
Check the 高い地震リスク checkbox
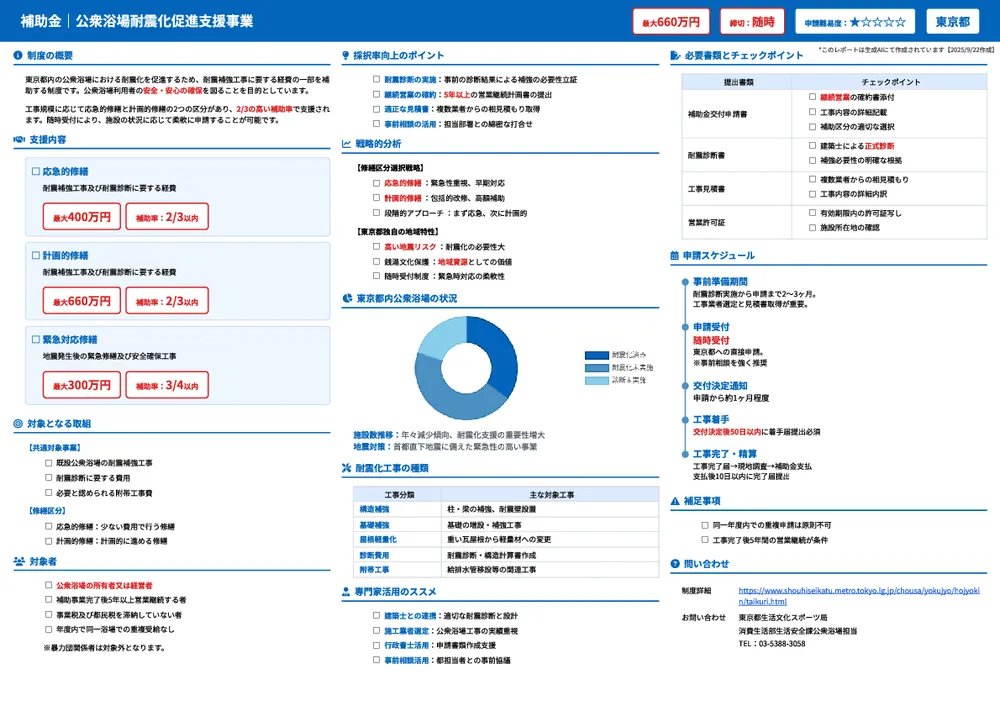pyautogui.click(x=375, y=245)
